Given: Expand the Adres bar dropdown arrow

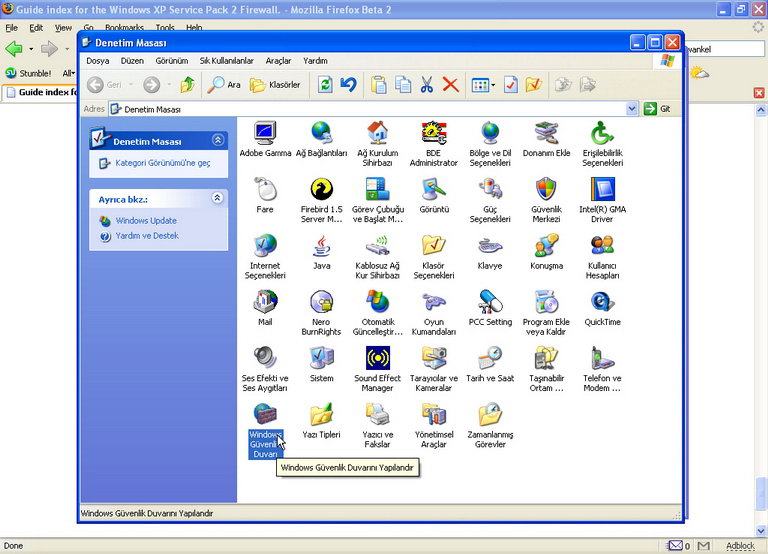Looking at the screenshot, I should [x=632, y=109].
